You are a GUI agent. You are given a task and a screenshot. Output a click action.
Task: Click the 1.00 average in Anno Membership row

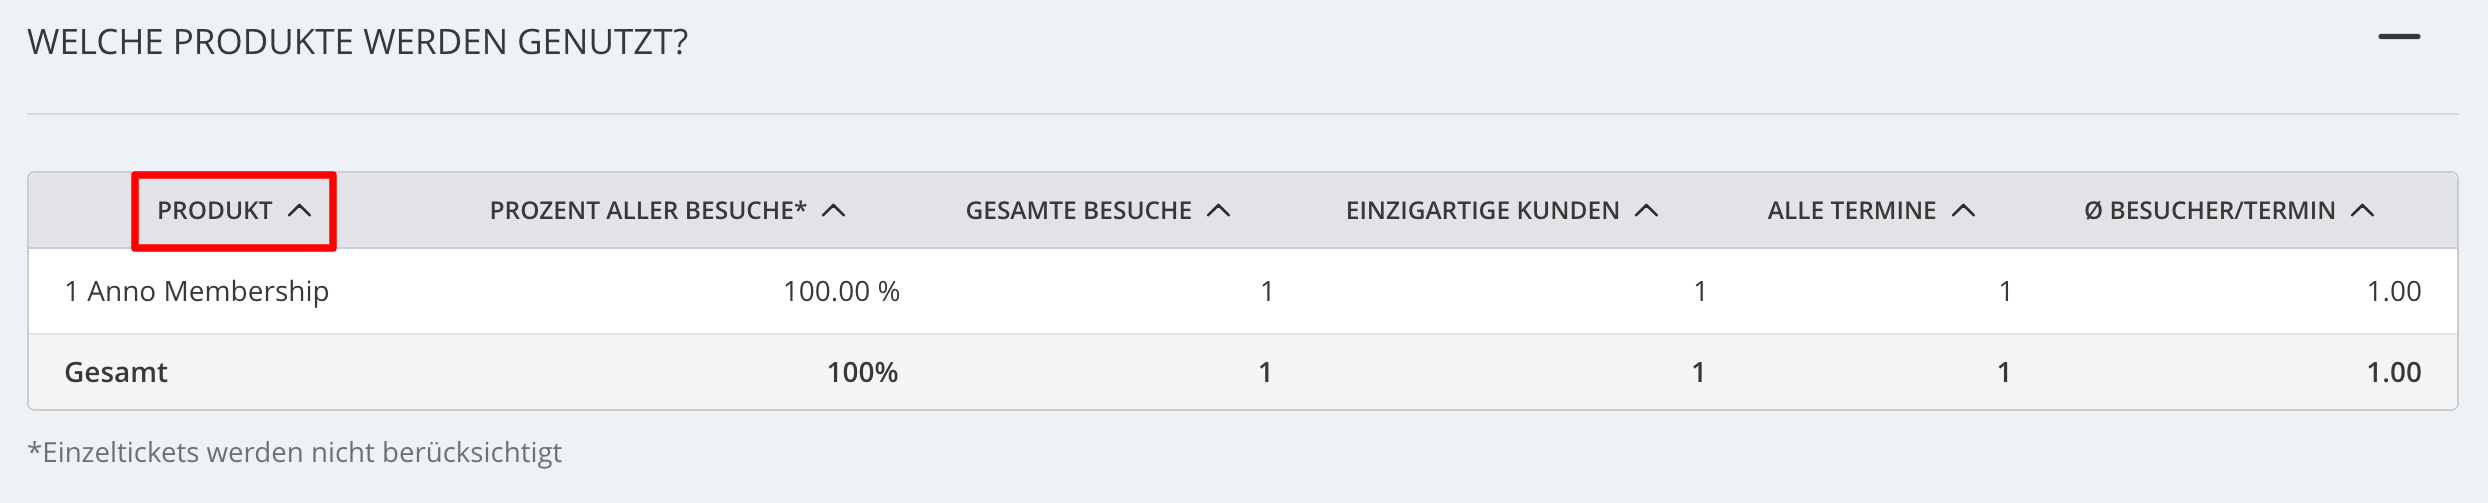click(x=2394, y=292)
